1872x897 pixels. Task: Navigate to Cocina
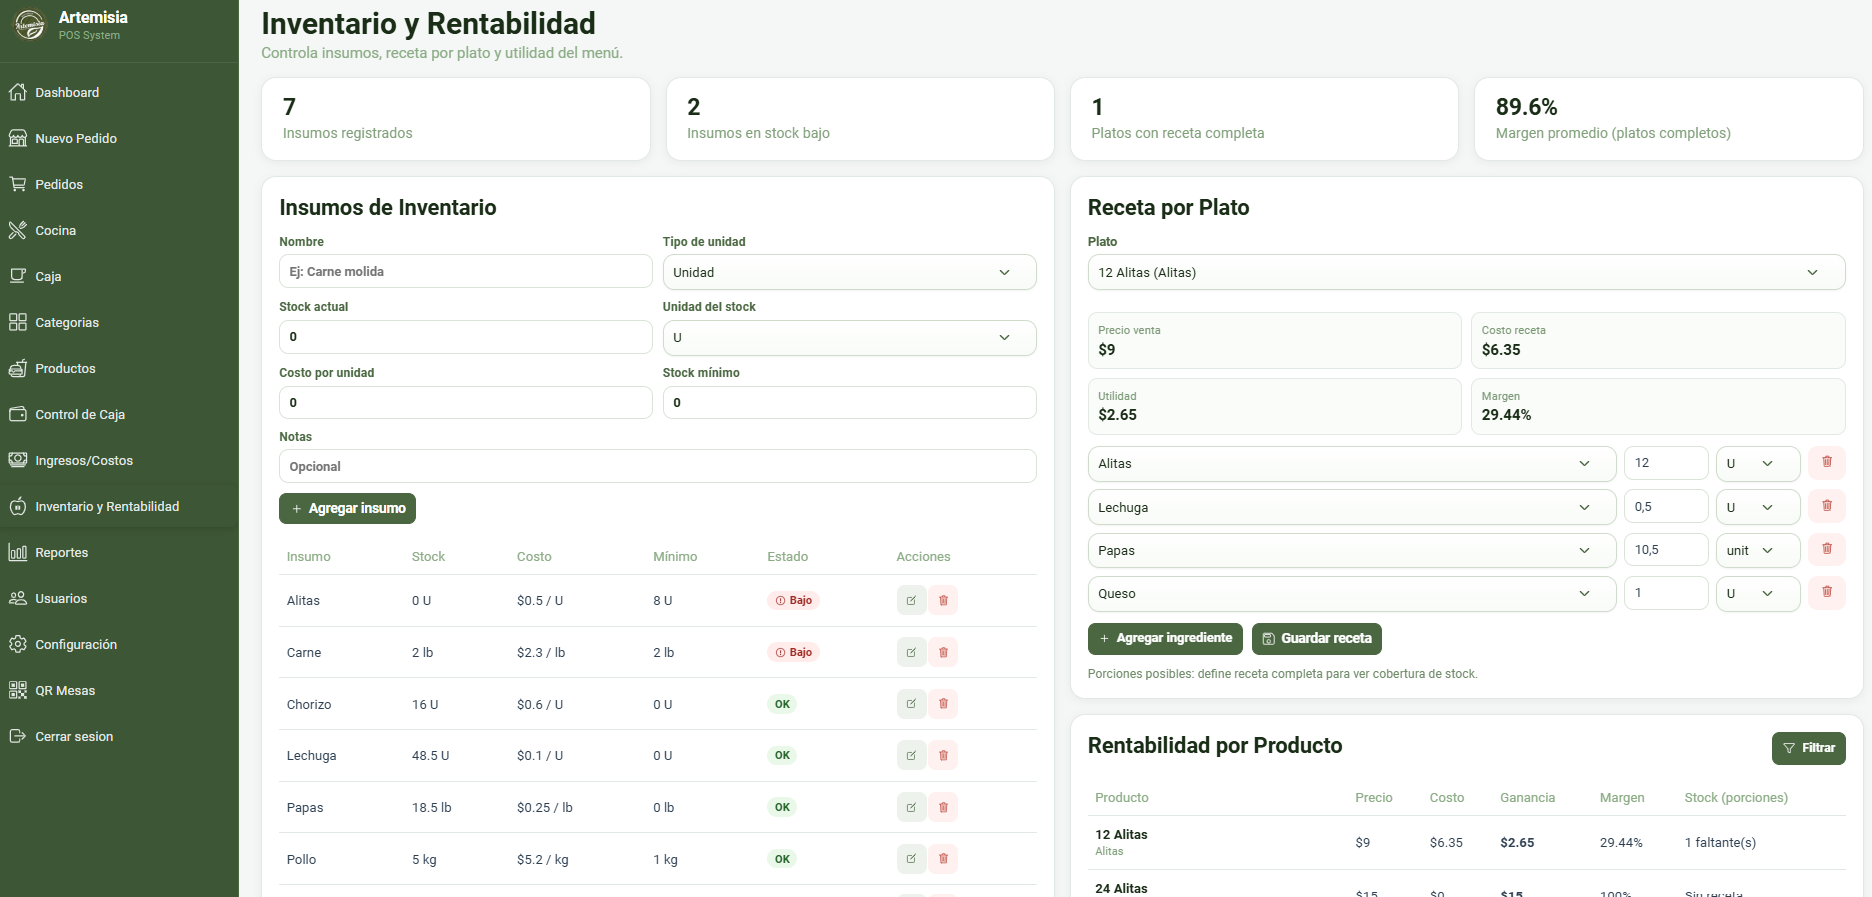pos(119,230)
